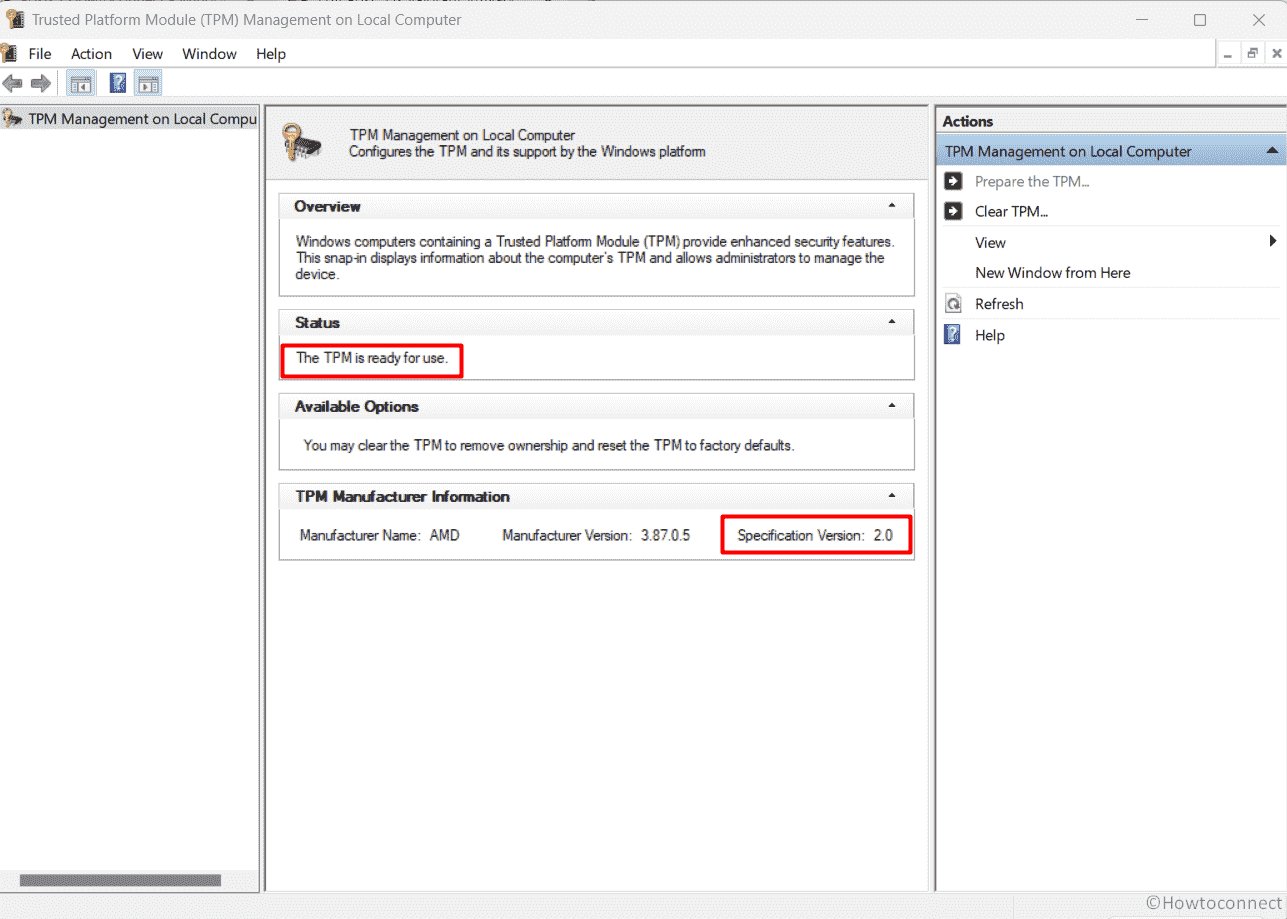Open the Action menu

91,54
